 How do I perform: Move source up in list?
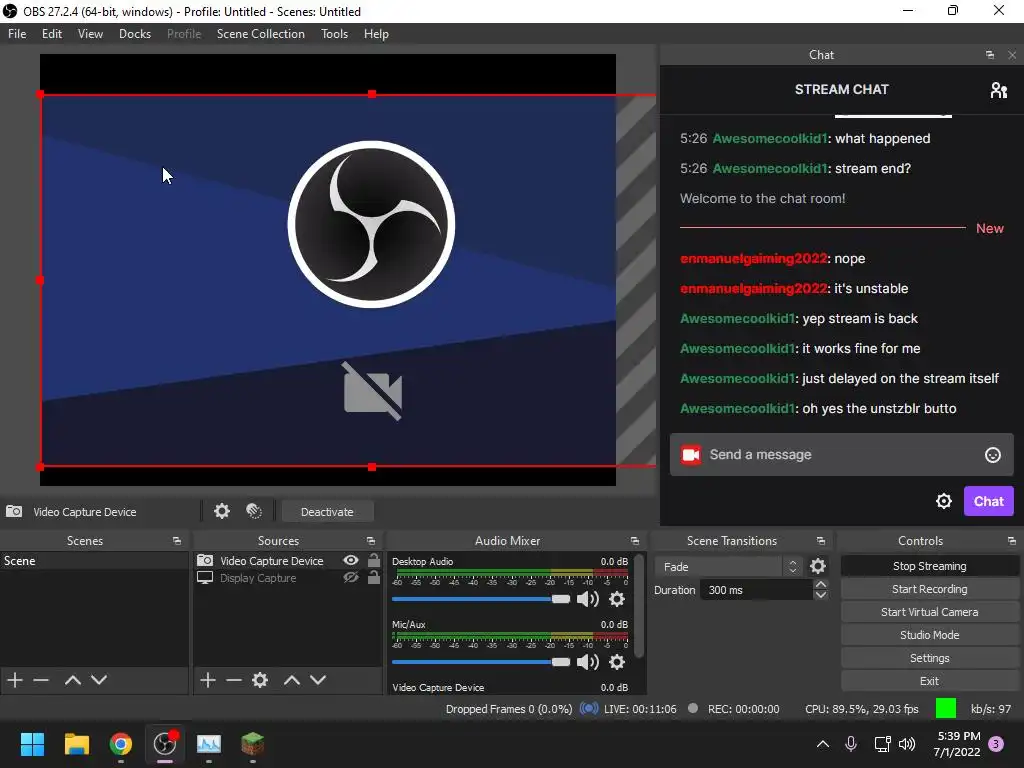point(292,680)
